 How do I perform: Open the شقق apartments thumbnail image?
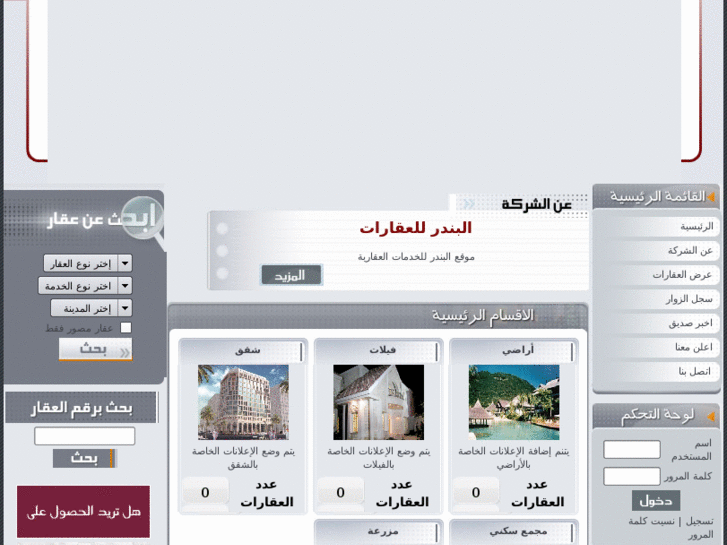(x=243, y=402)
